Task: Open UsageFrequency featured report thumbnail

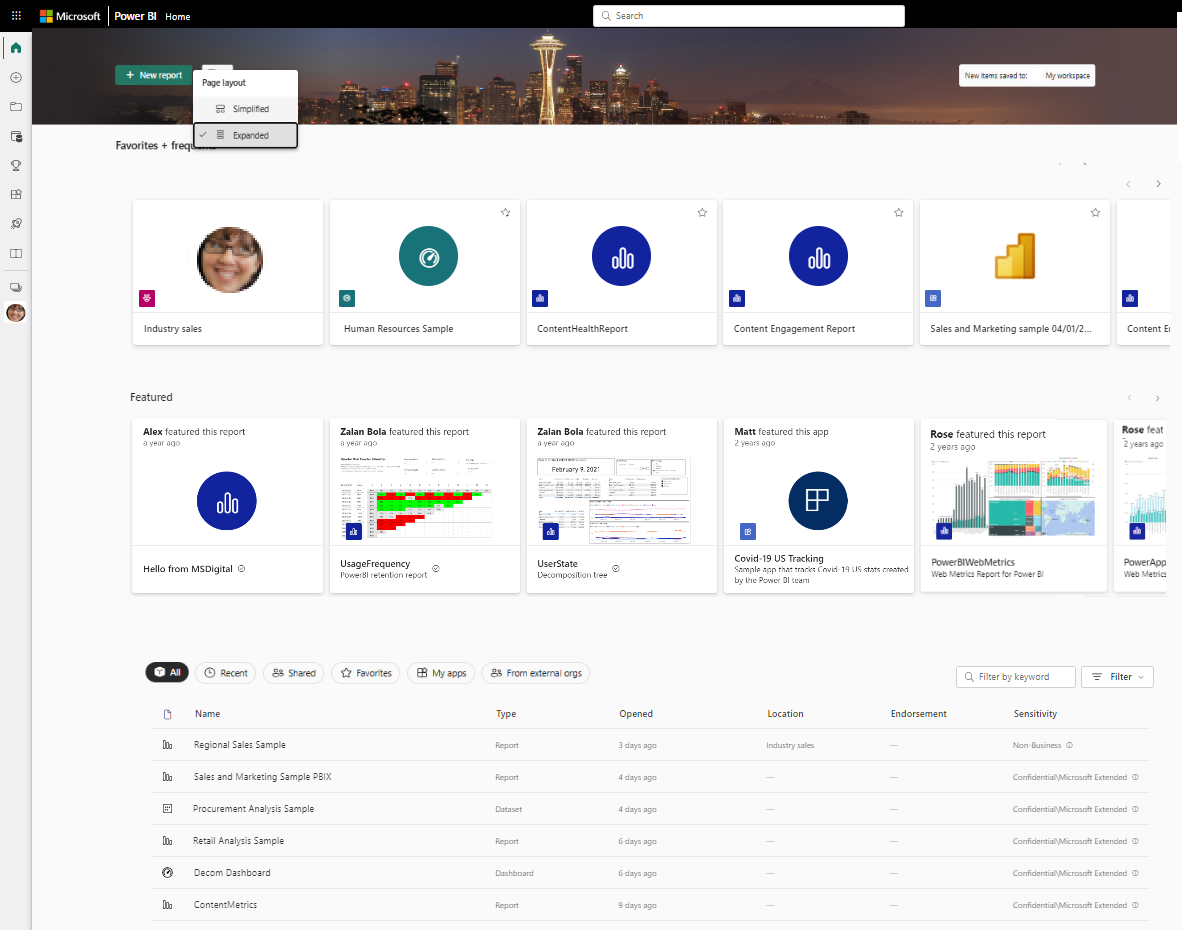Action: point(415,497)
